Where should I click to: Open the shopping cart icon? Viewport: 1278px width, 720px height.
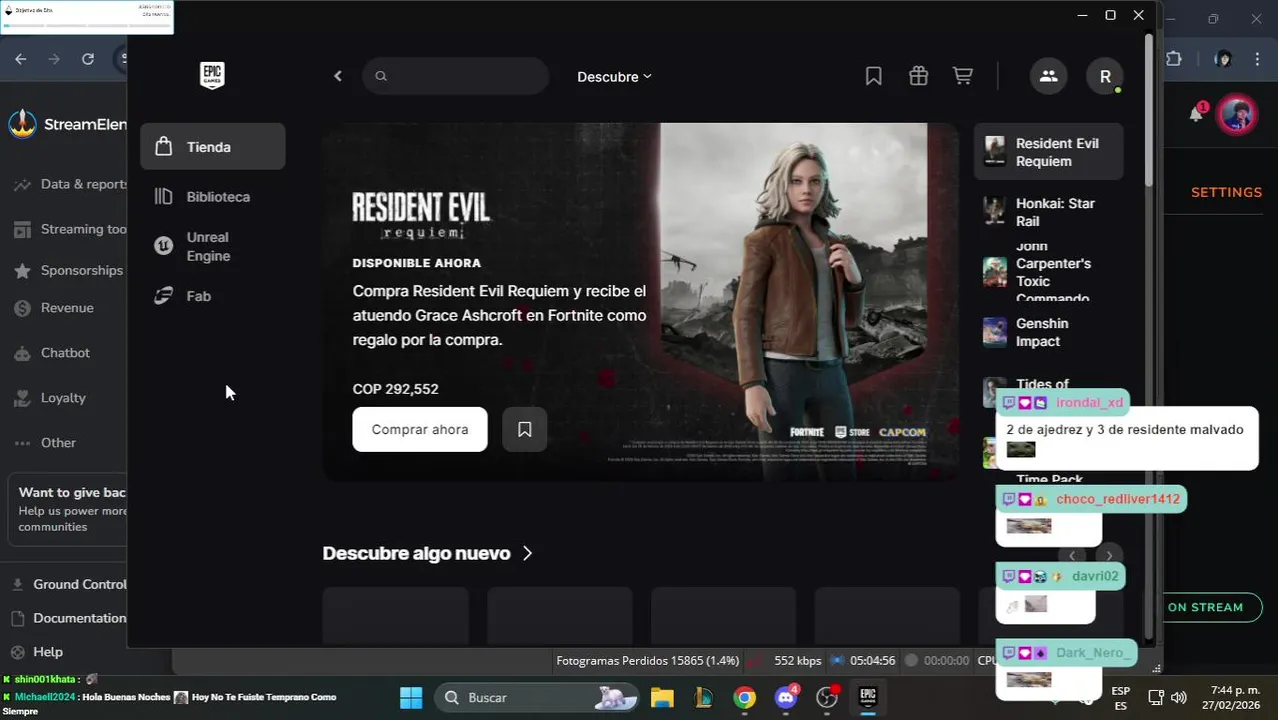coord(963,76)
